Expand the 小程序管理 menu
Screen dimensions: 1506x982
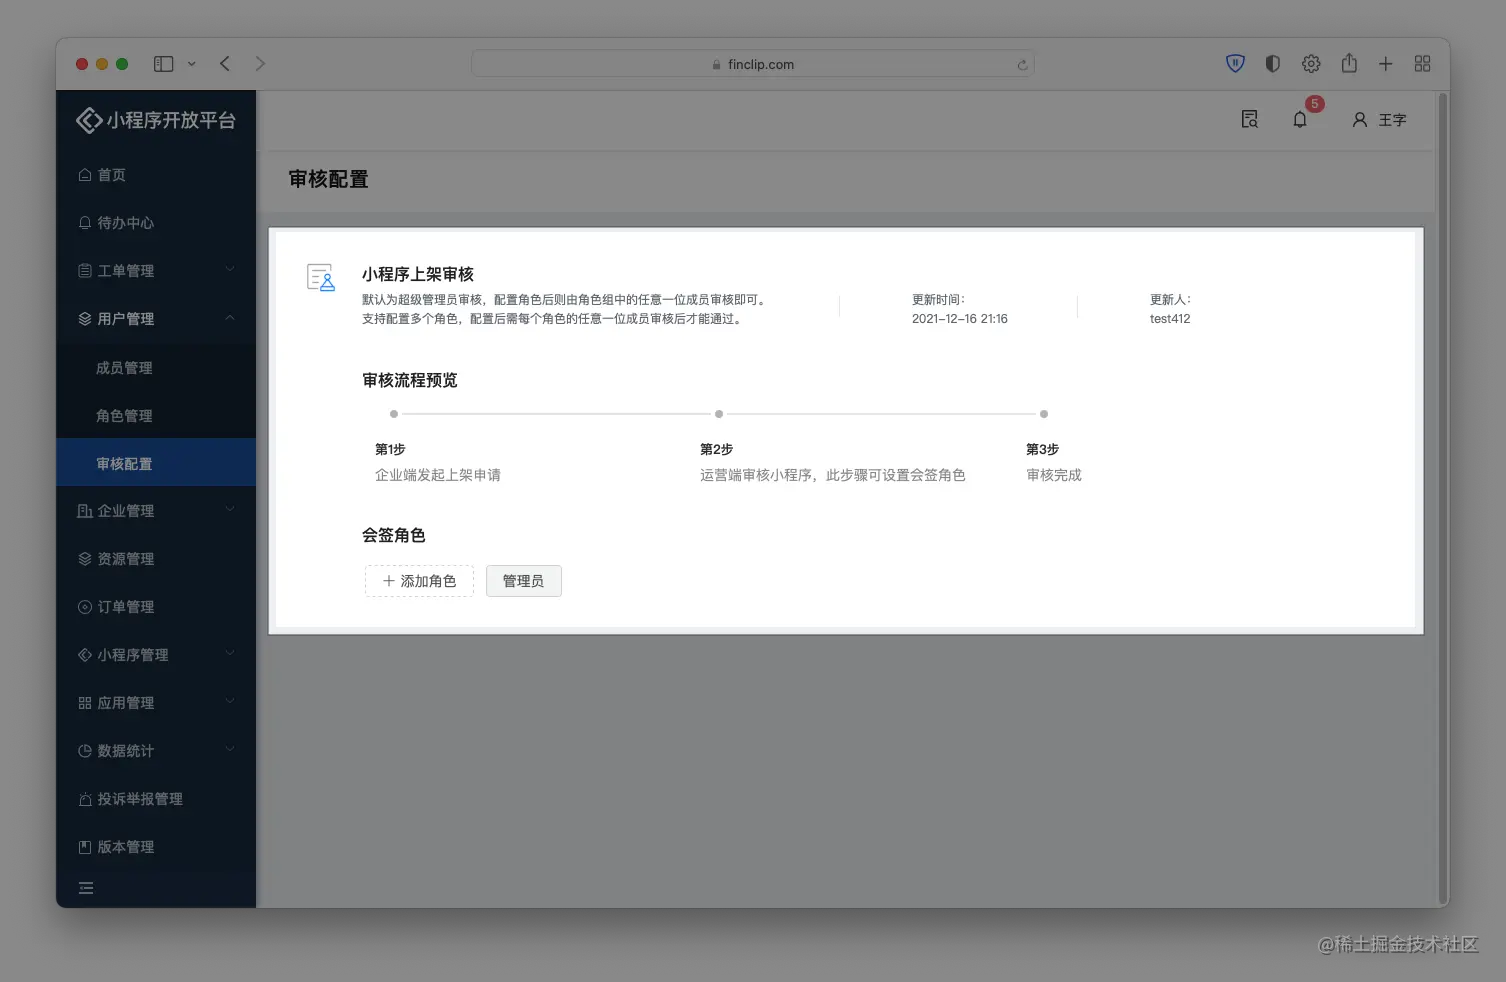156,655
